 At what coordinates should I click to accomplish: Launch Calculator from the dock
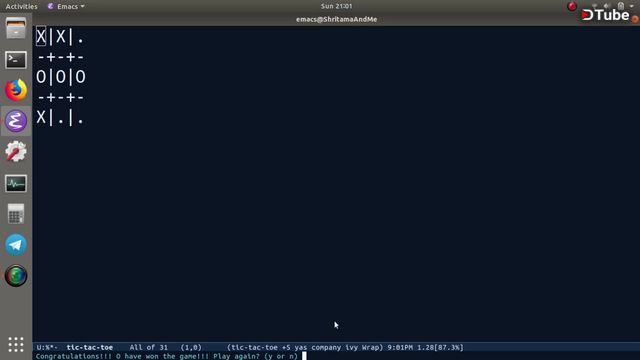(x=16, y=214)
